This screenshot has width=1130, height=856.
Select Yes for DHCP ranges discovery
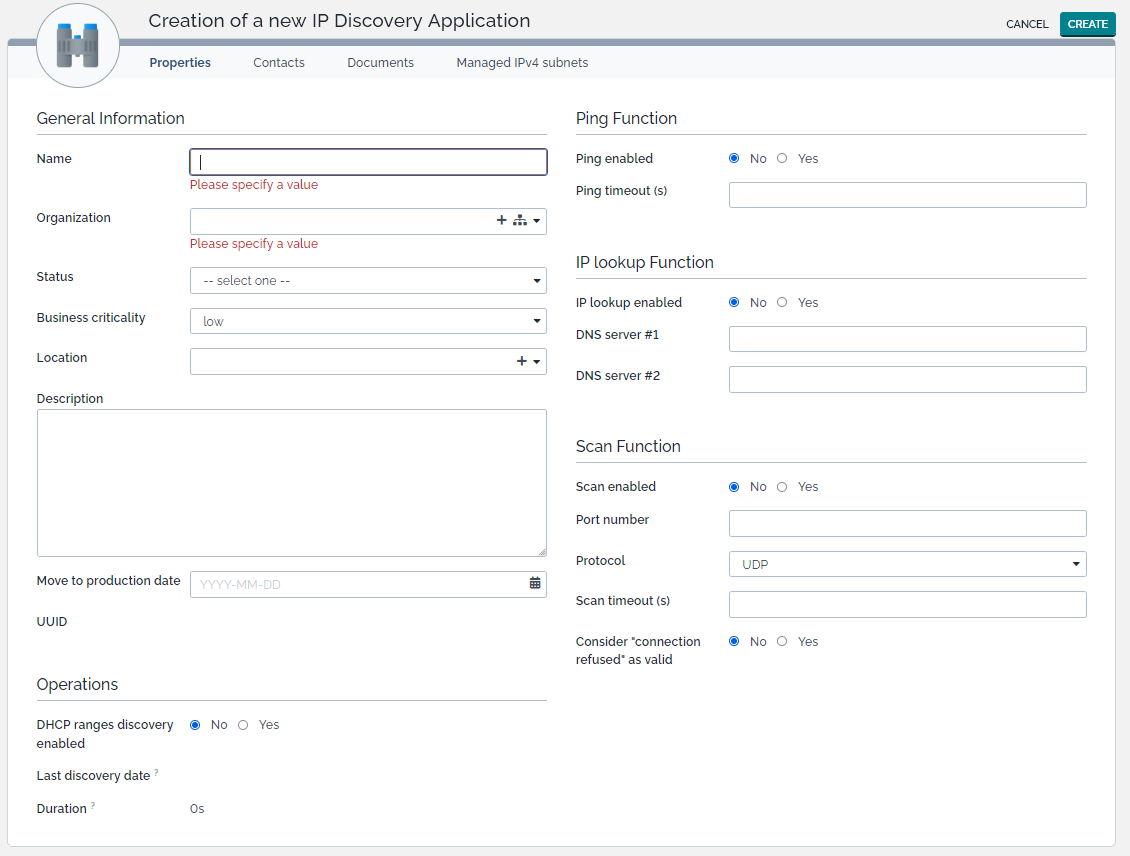[x=243, y=725]
